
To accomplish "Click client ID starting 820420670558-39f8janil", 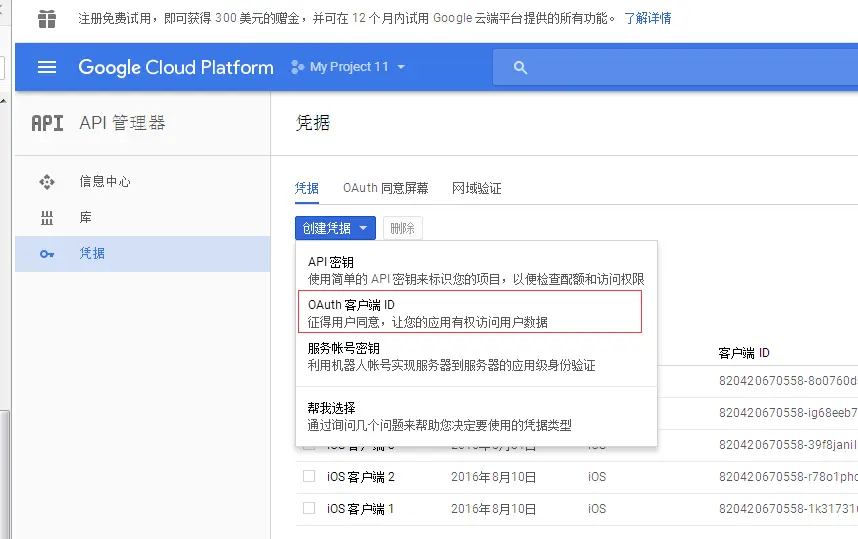I will 788,445.
